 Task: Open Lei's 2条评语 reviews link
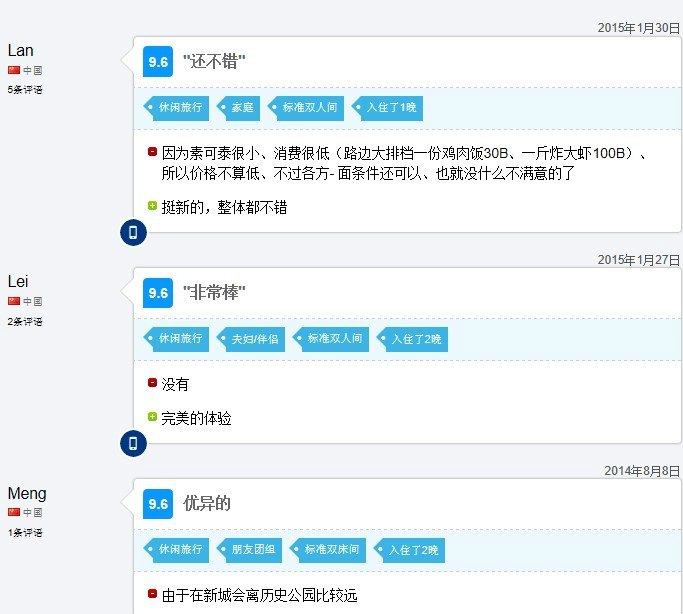25,322
